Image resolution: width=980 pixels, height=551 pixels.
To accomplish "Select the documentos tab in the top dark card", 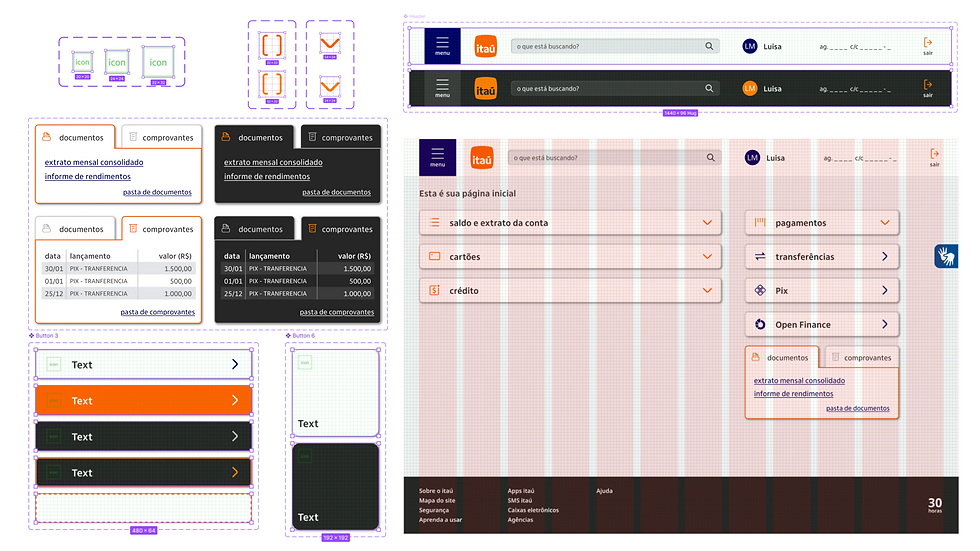I will (x=254, y=137).
